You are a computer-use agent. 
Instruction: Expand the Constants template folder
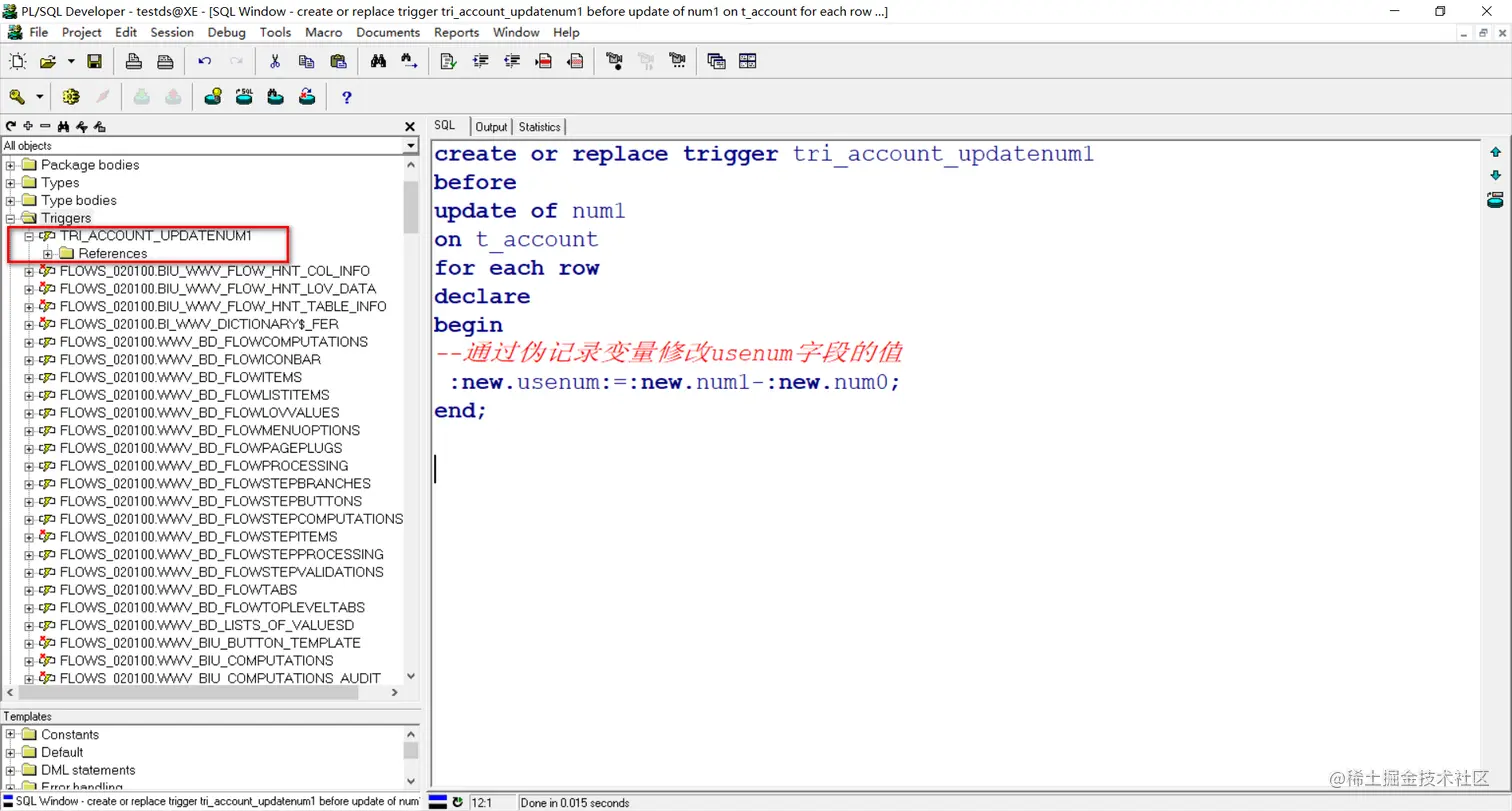pos(11,734)
